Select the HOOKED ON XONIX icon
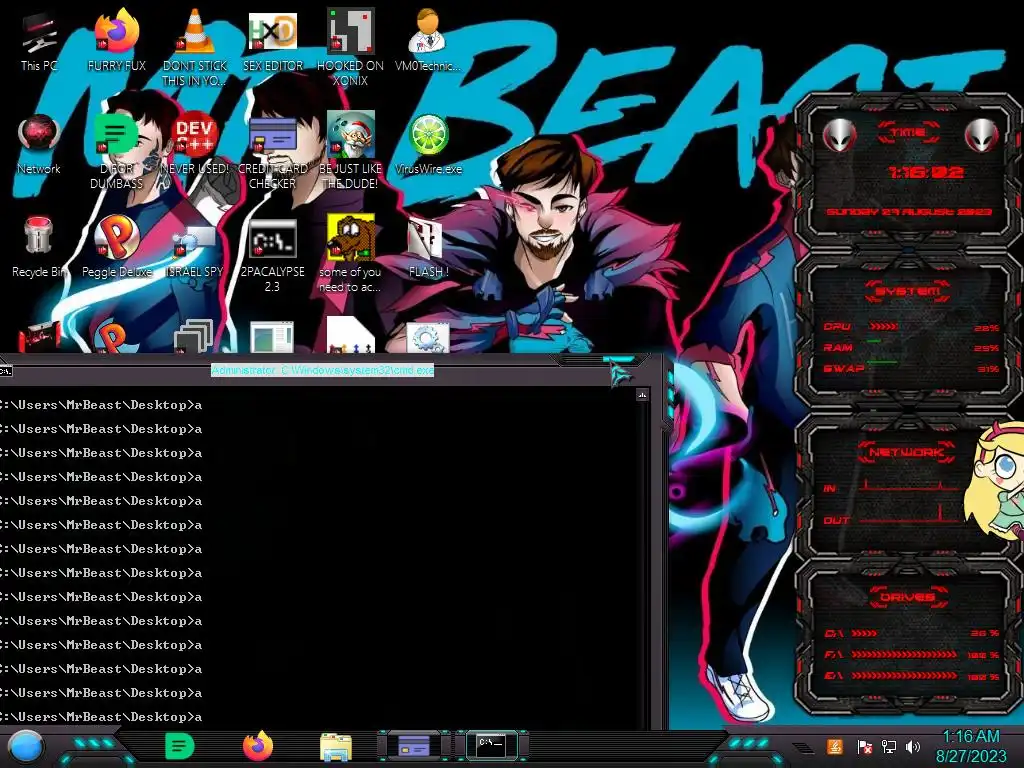This screenshot has width=1024, height=768. (x=351, y=49)
